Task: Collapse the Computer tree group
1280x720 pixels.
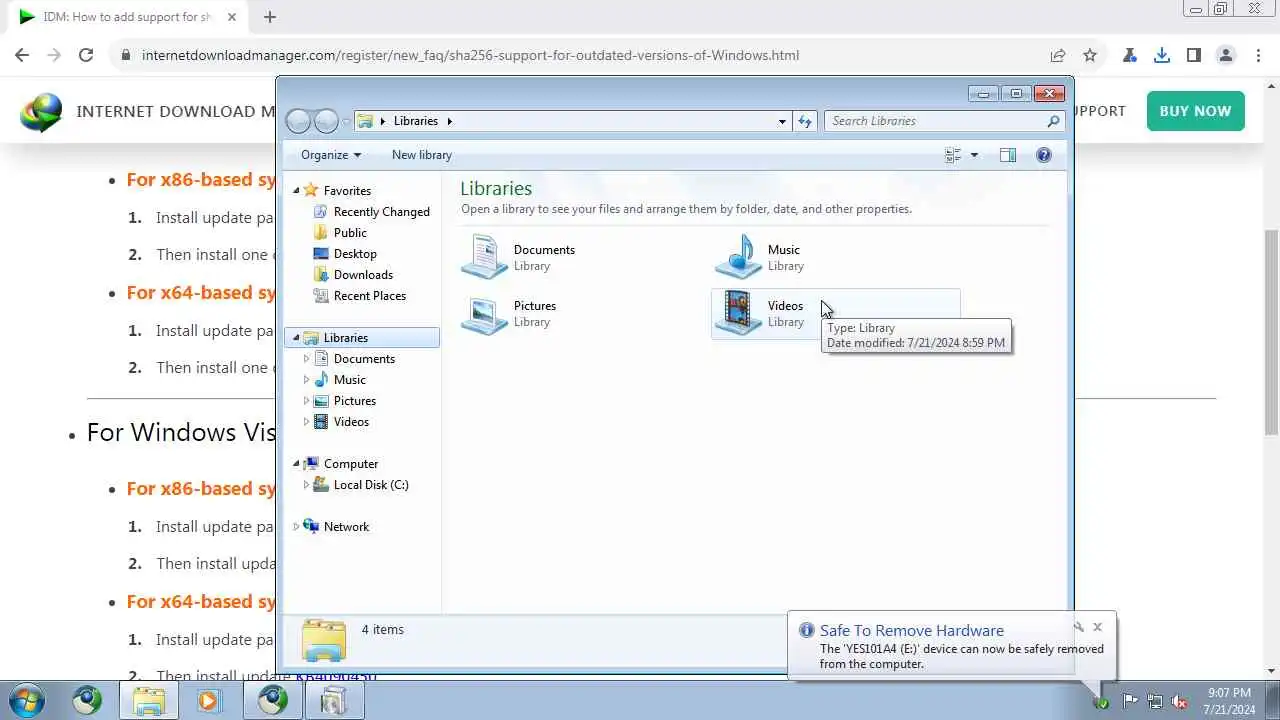Action: point(296,464)
